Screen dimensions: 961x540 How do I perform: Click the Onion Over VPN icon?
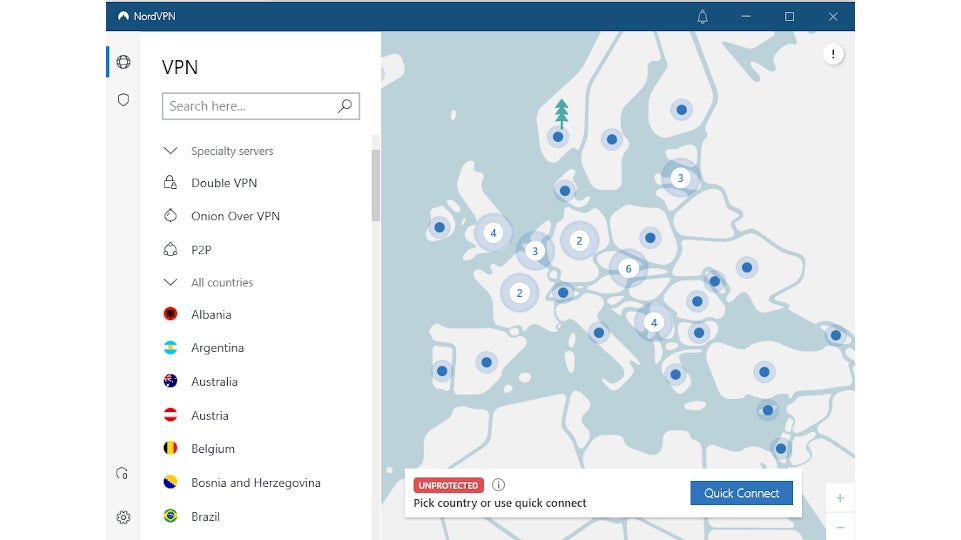point(170,215)
